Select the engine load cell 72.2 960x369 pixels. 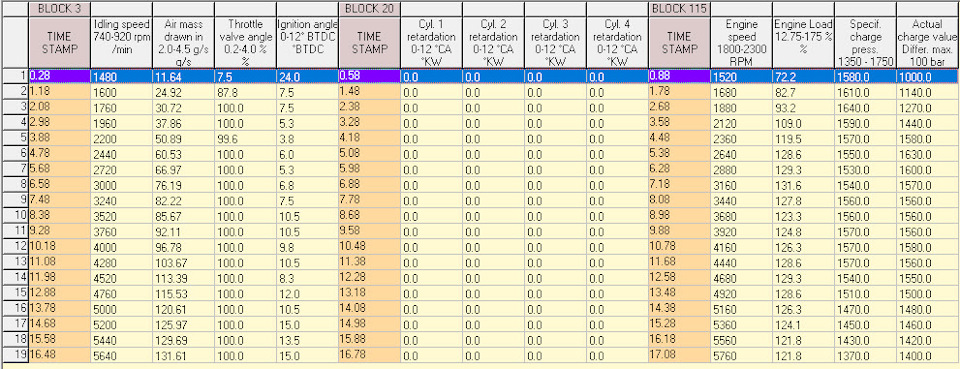[803, 76]
